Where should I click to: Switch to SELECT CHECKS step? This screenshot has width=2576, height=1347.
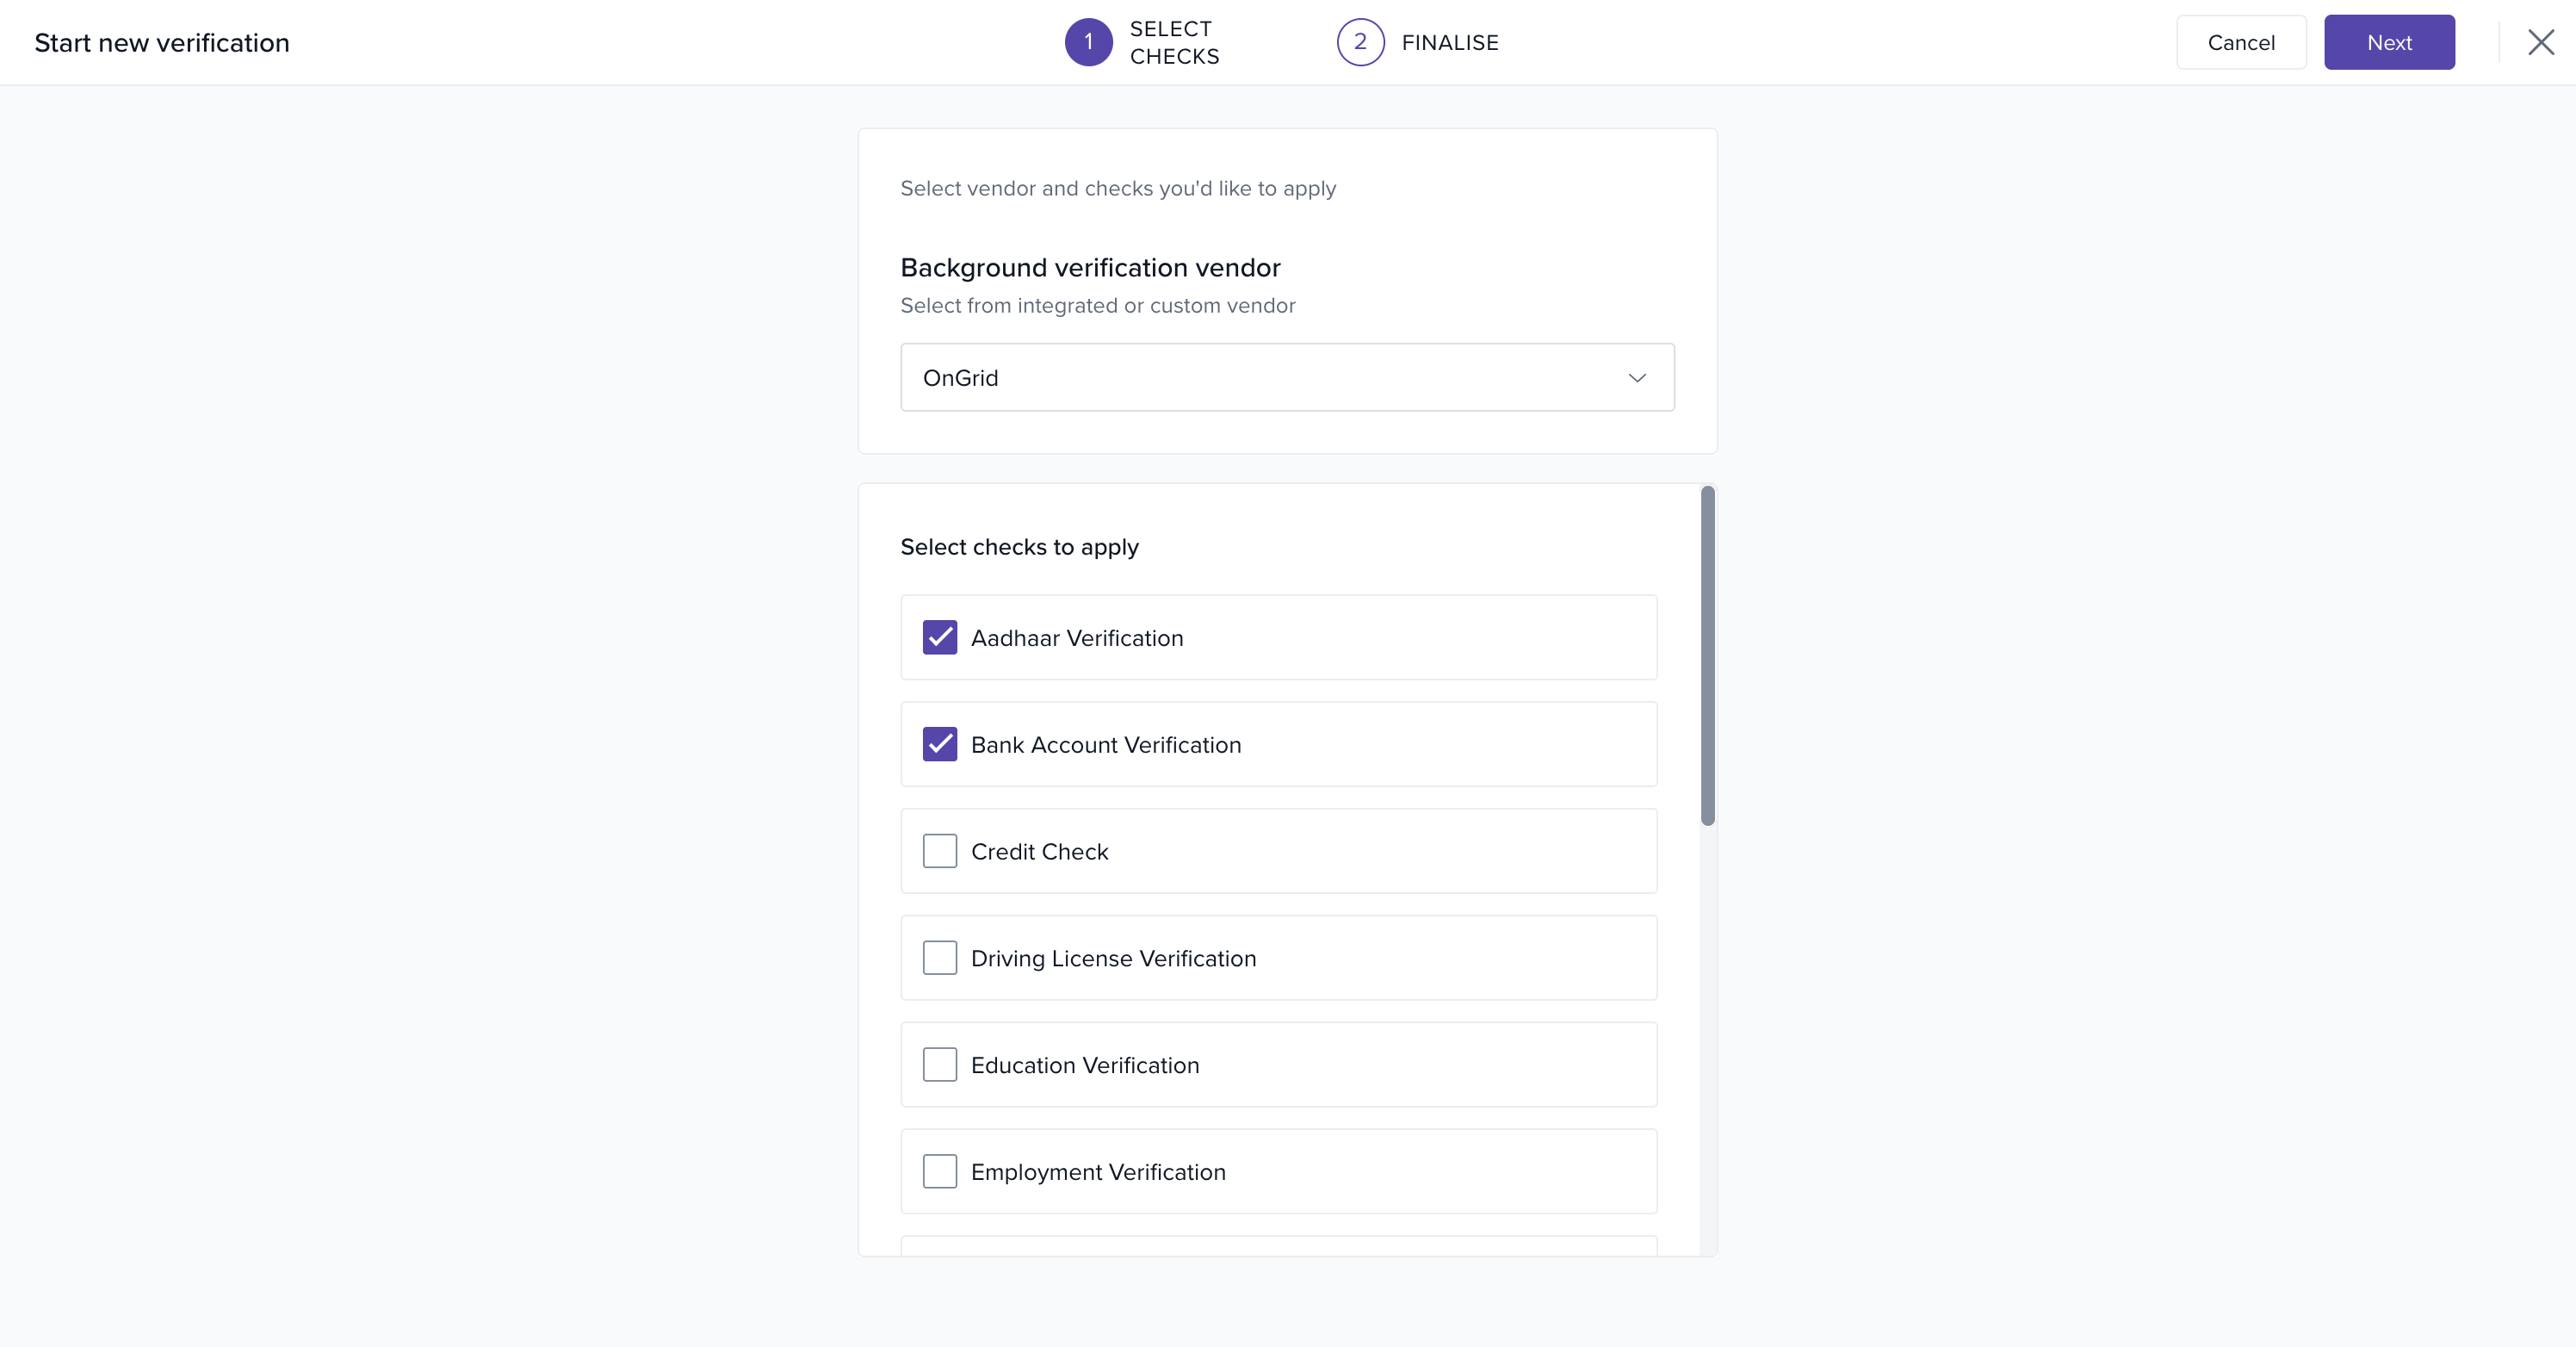[1174, 43]
